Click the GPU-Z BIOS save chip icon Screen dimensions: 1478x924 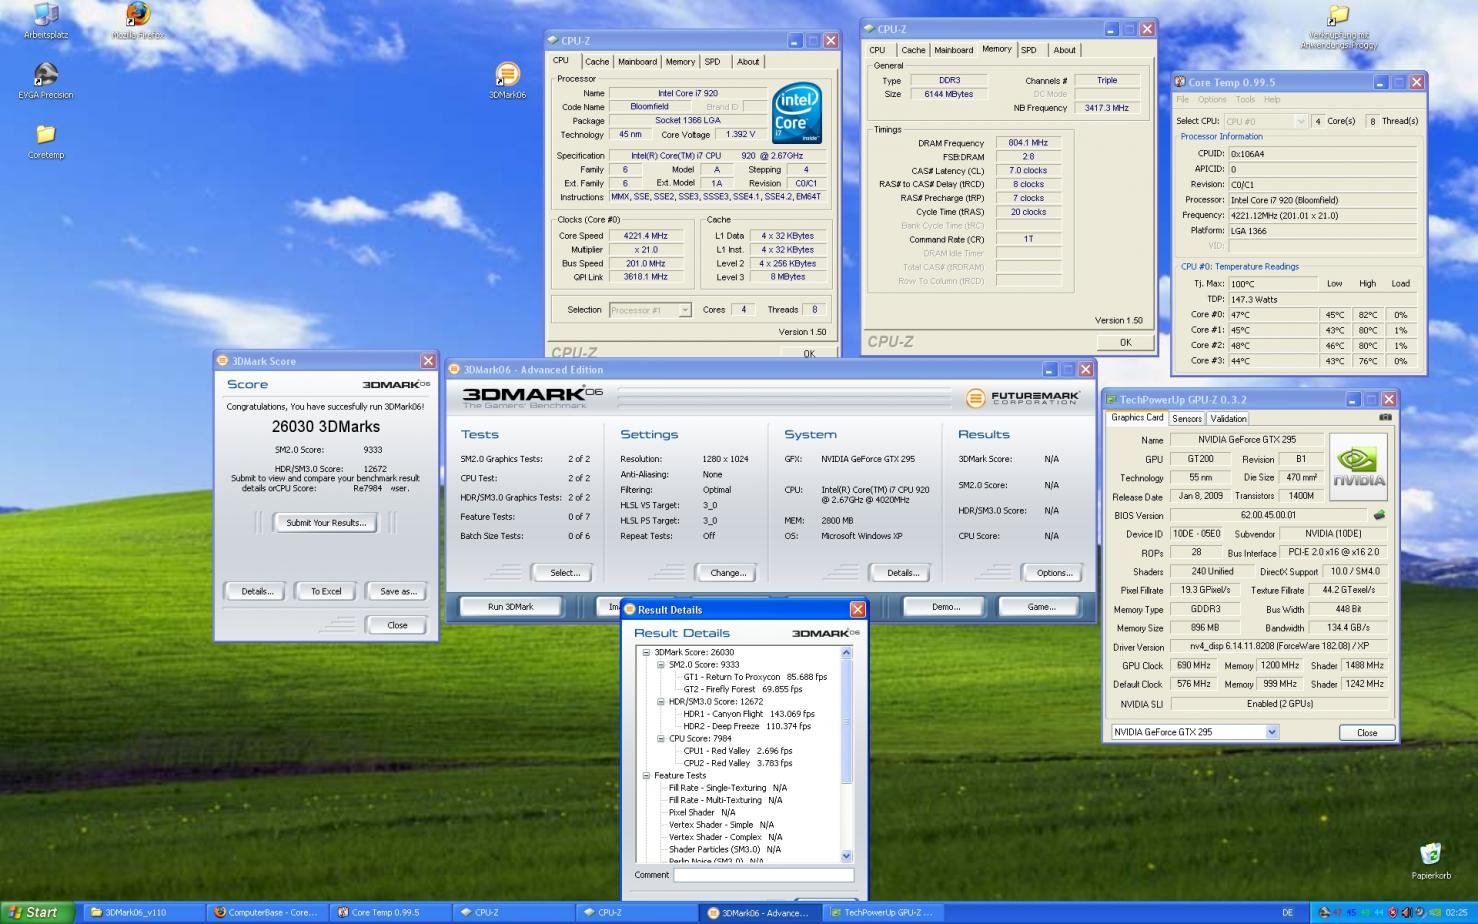[x=1379, y=515]
